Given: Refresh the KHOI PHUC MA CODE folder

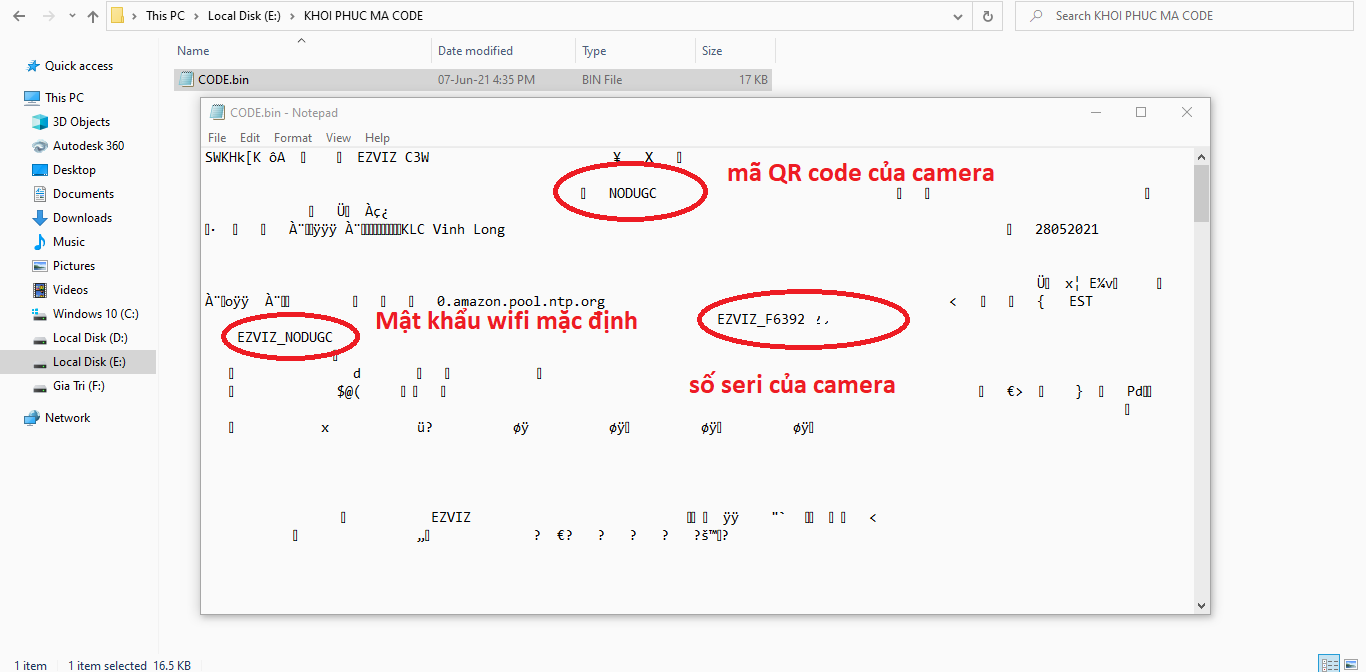Looking at the screenshot, I should pyautogui.click(x=988, y=16).
